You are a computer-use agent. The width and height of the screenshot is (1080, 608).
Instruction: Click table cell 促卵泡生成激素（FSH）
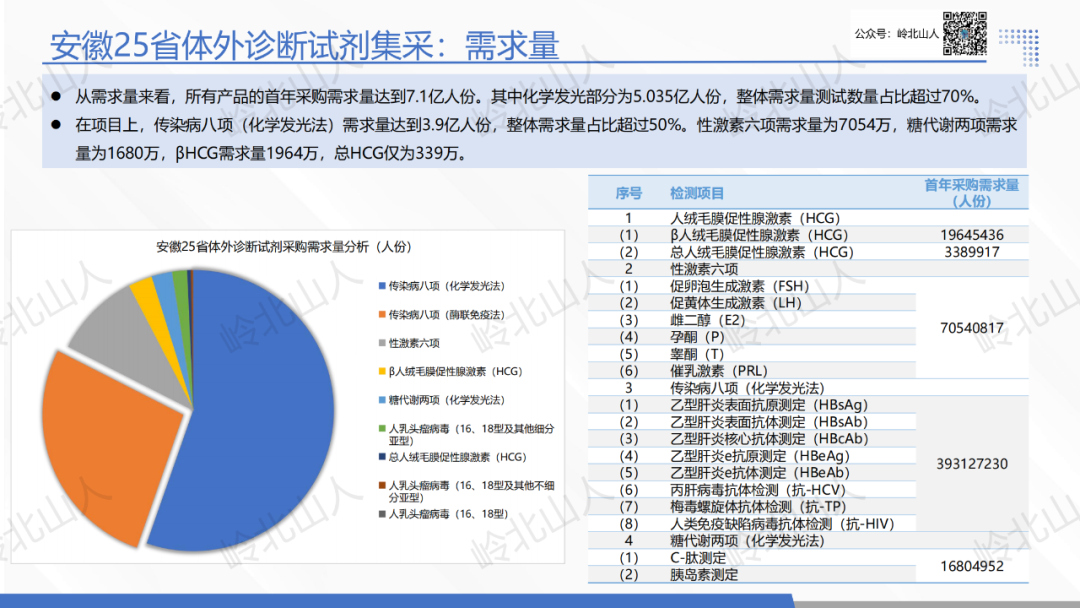[740, 286]
